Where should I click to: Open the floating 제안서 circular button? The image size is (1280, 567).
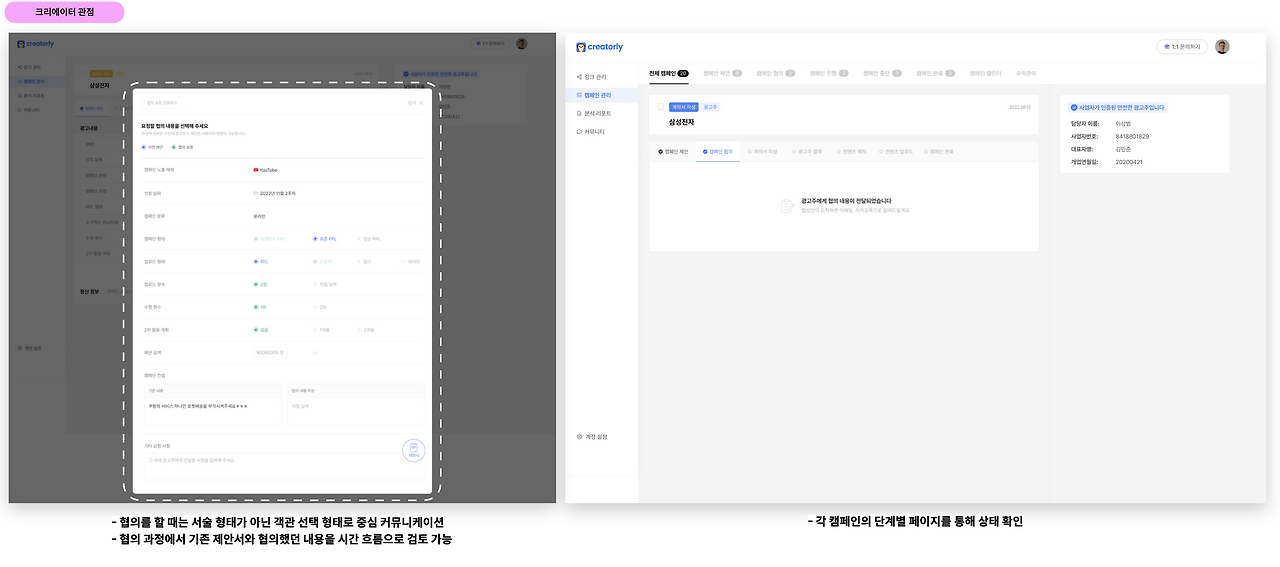pyautogui.click(x=413, y=451)
